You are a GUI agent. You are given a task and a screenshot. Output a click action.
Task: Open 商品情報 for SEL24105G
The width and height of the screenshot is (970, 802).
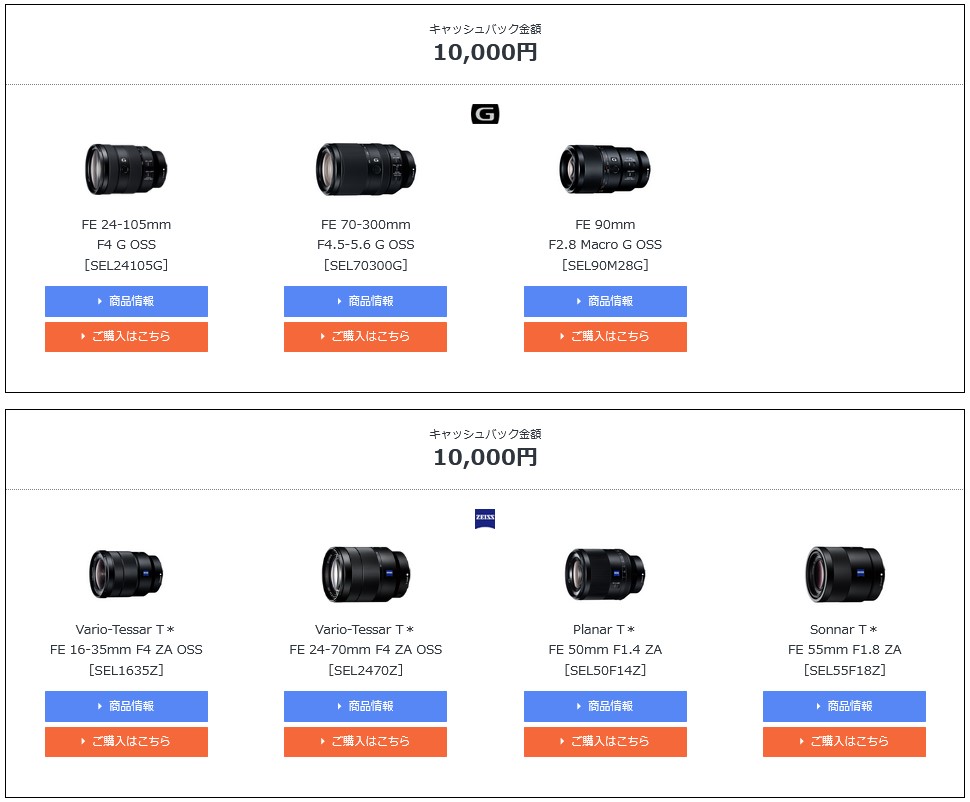(126, 301)
